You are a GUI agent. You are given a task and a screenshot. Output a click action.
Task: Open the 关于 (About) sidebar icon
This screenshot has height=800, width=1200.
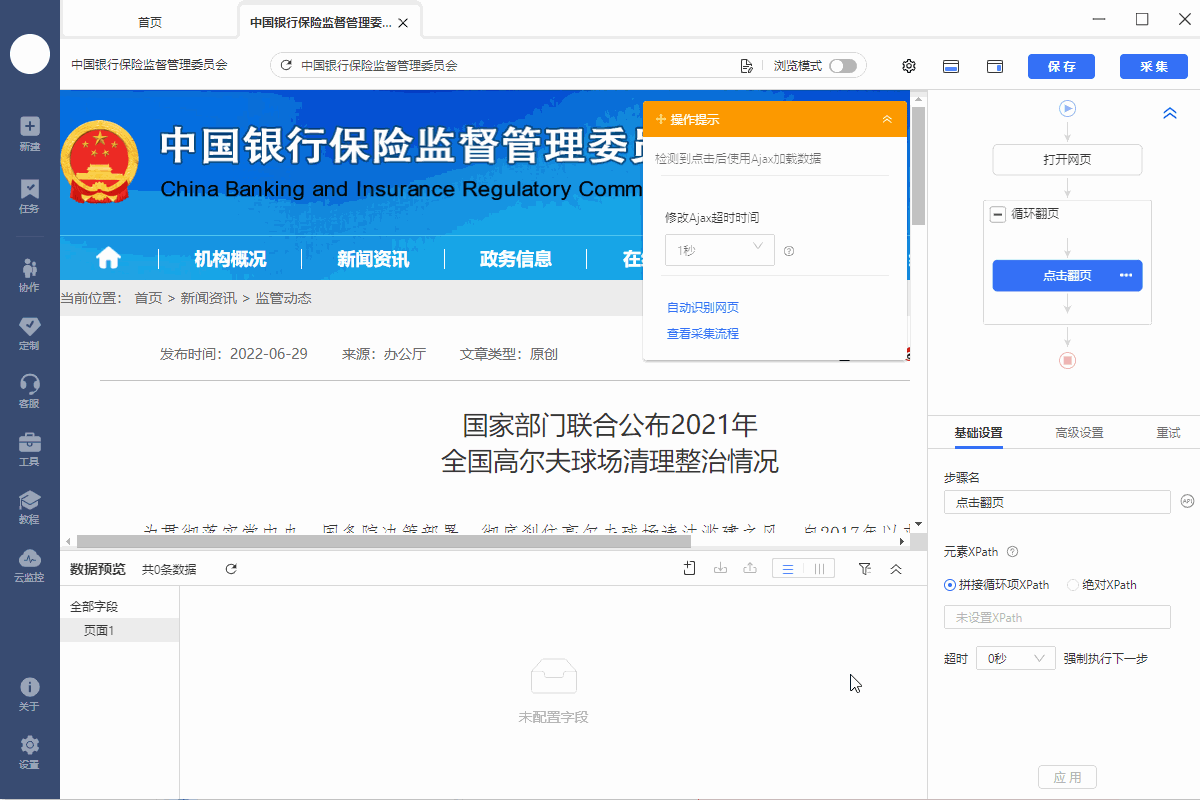pyautogui.click(x=30, y=693)
